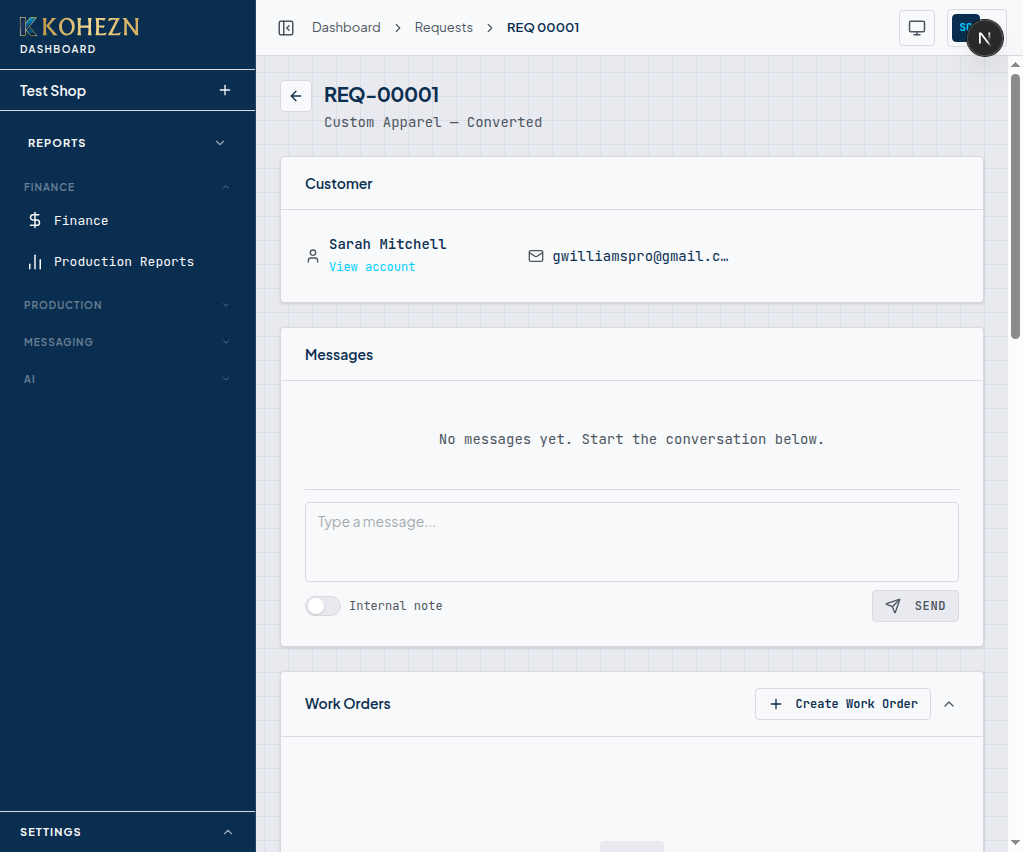Click the REQ 00001 breadcrumb
Screen dimensions: 1023x852
point(543,27)
